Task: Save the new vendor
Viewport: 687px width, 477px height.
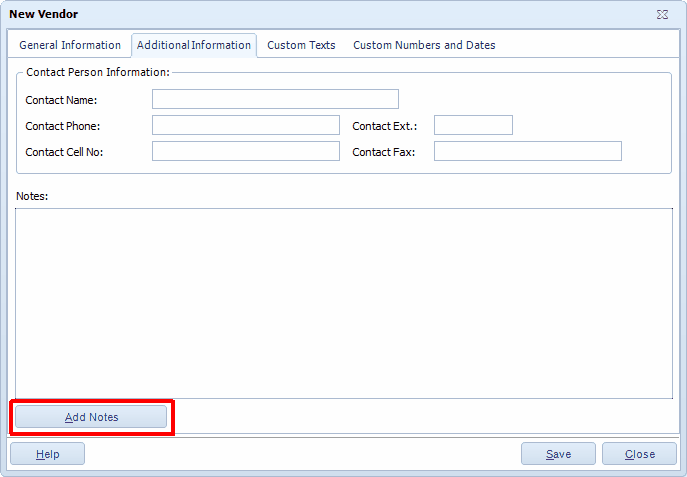Action: [x=558, y=454]
